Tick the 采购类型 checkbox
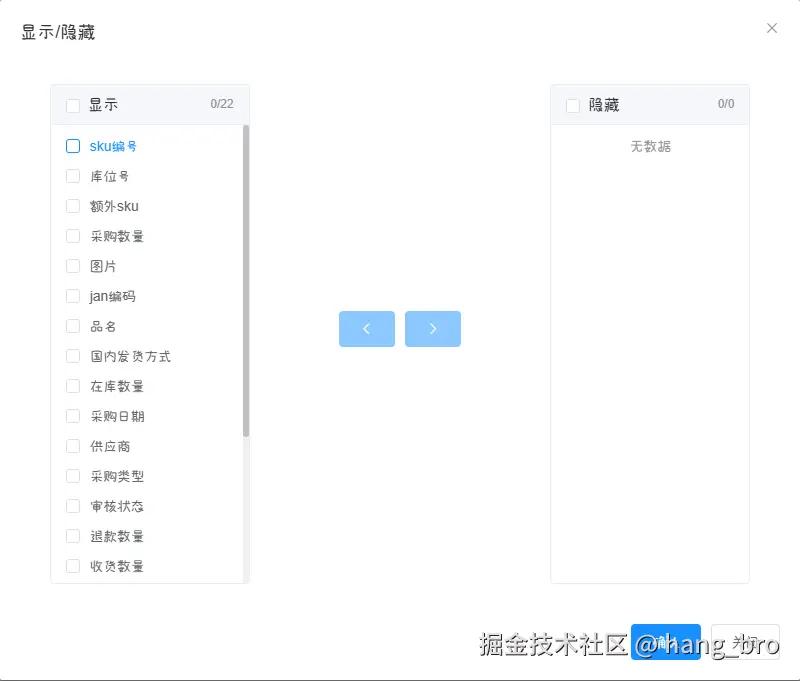The width and height of the screenshot is (800, 681). pyautogui.click(x=73, y=476)
